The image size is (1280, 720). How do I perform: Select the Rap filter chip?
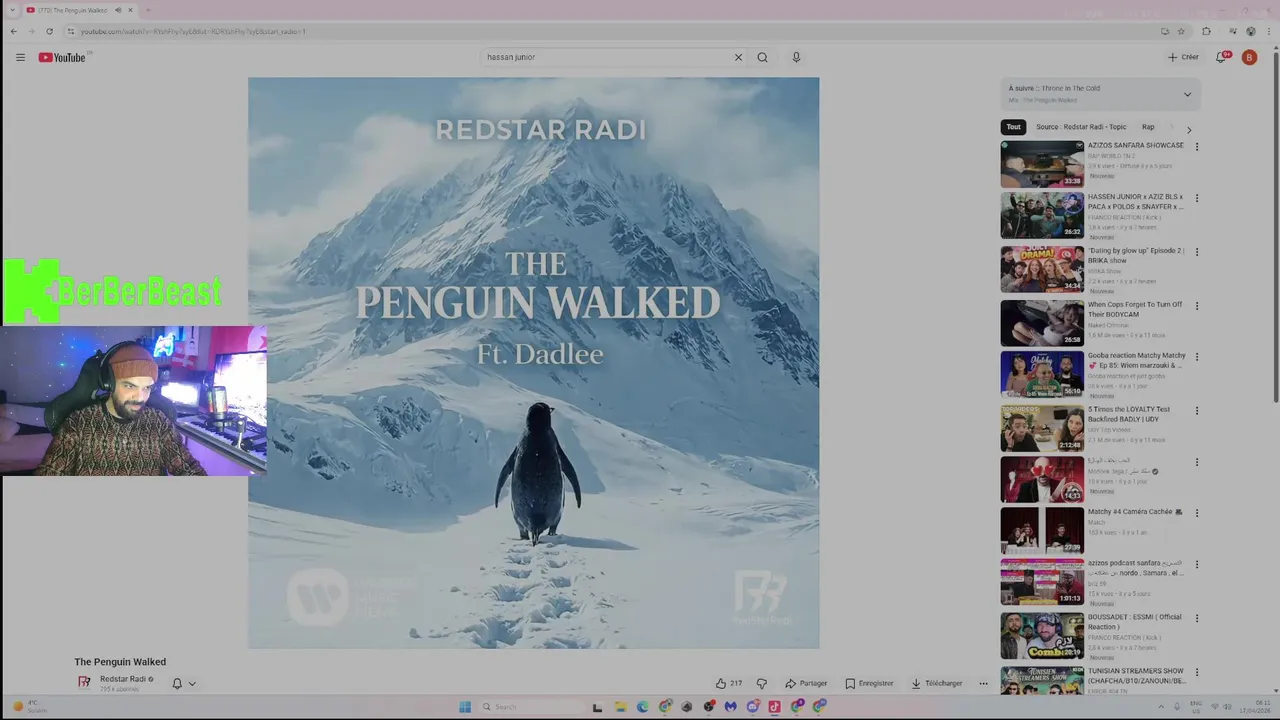1148,127
